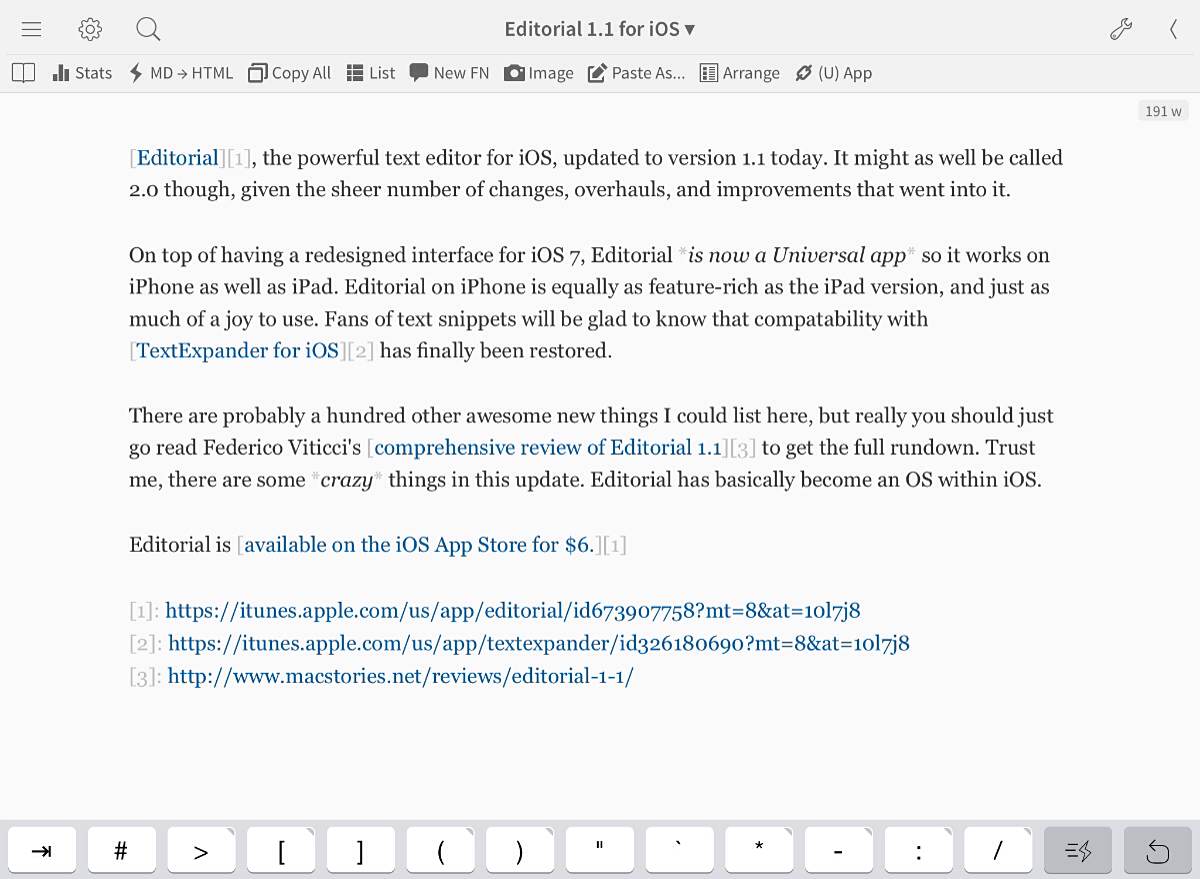Select the [2]: reference label
The image size is (1200, 879).
coord(146,643)
